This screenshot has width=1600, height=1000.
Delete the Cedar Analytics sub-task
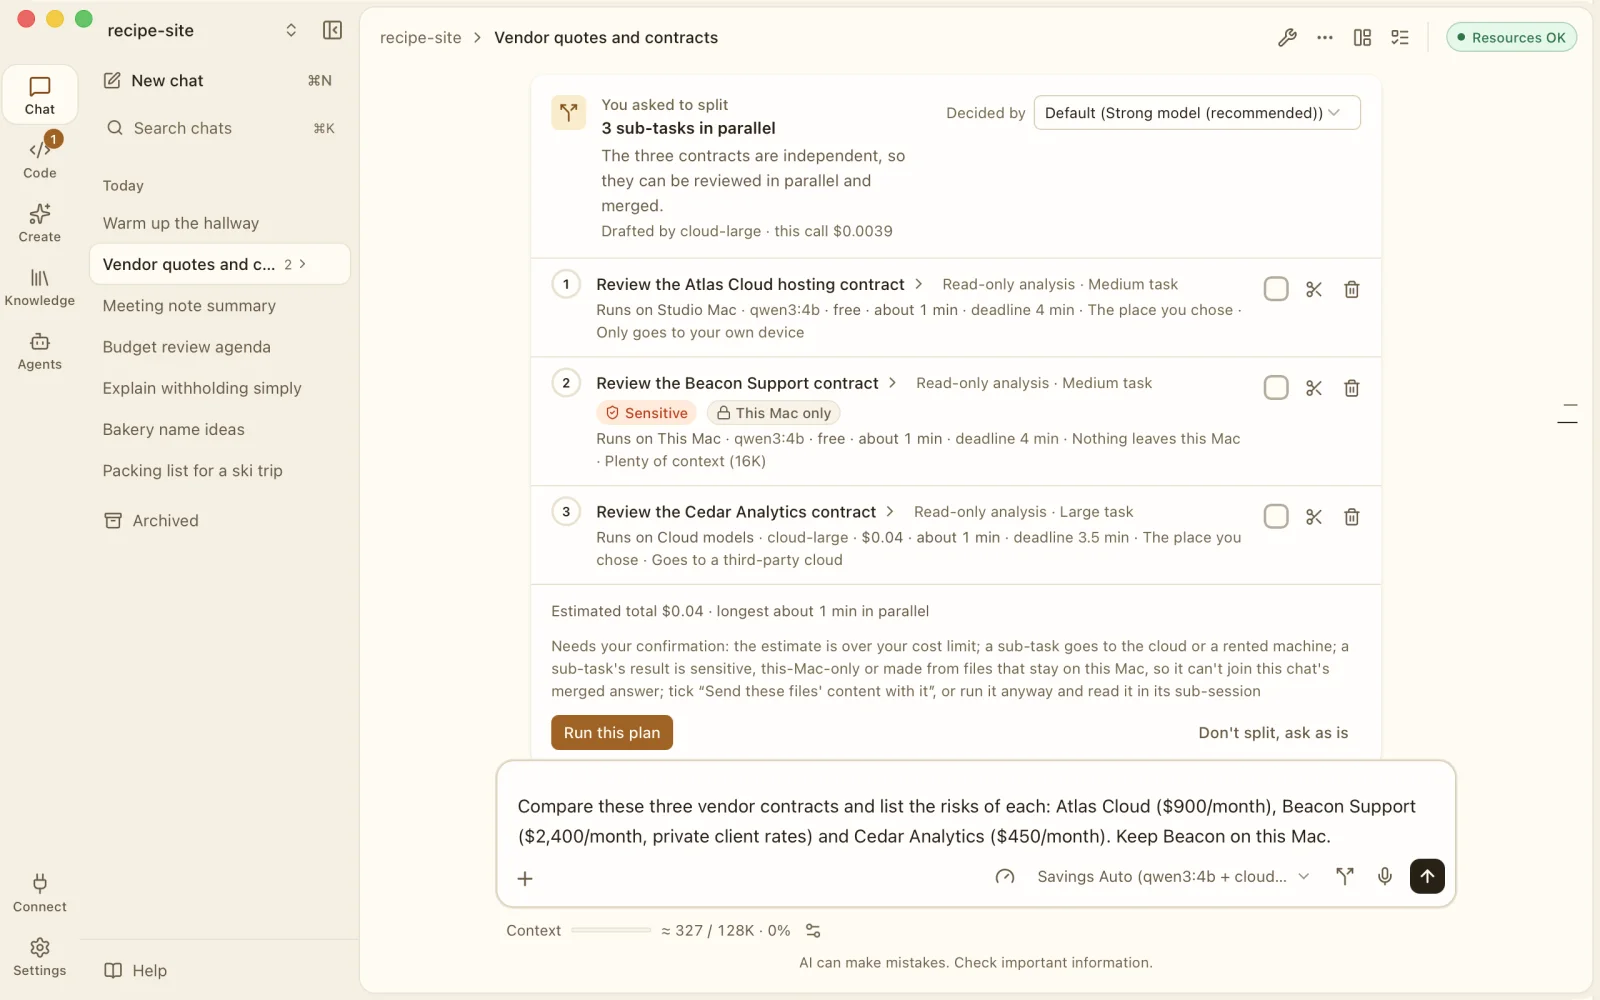click(1352, 517)
